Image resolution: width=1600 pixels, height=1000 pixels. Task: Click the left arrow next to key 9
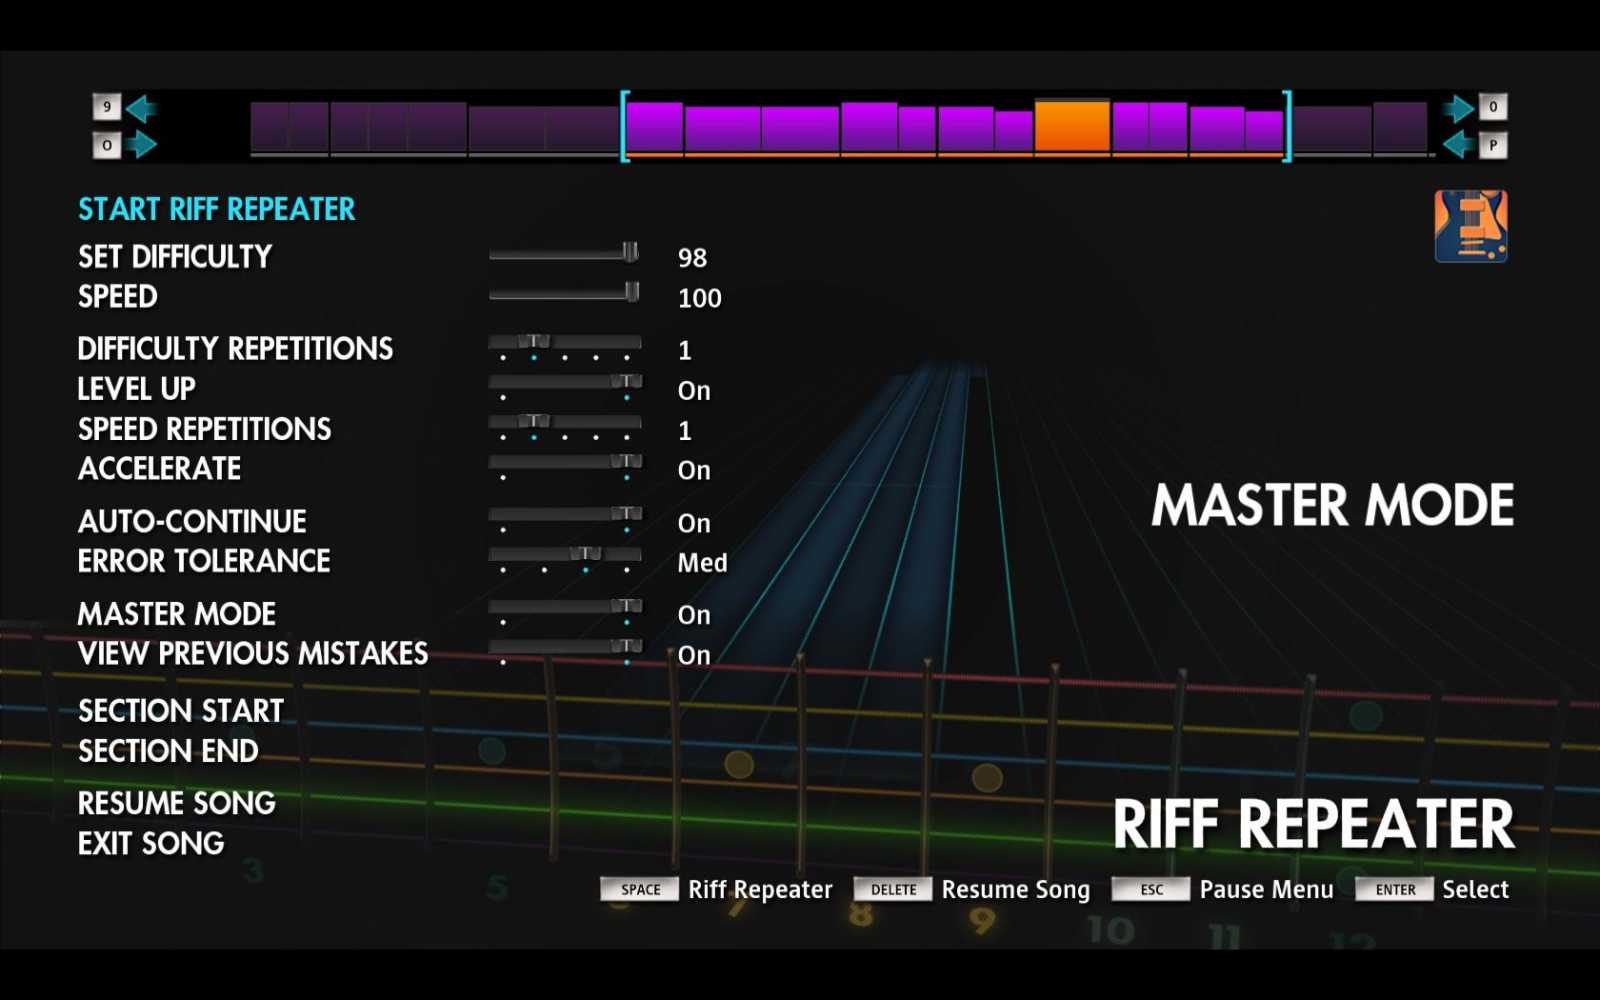141,107
